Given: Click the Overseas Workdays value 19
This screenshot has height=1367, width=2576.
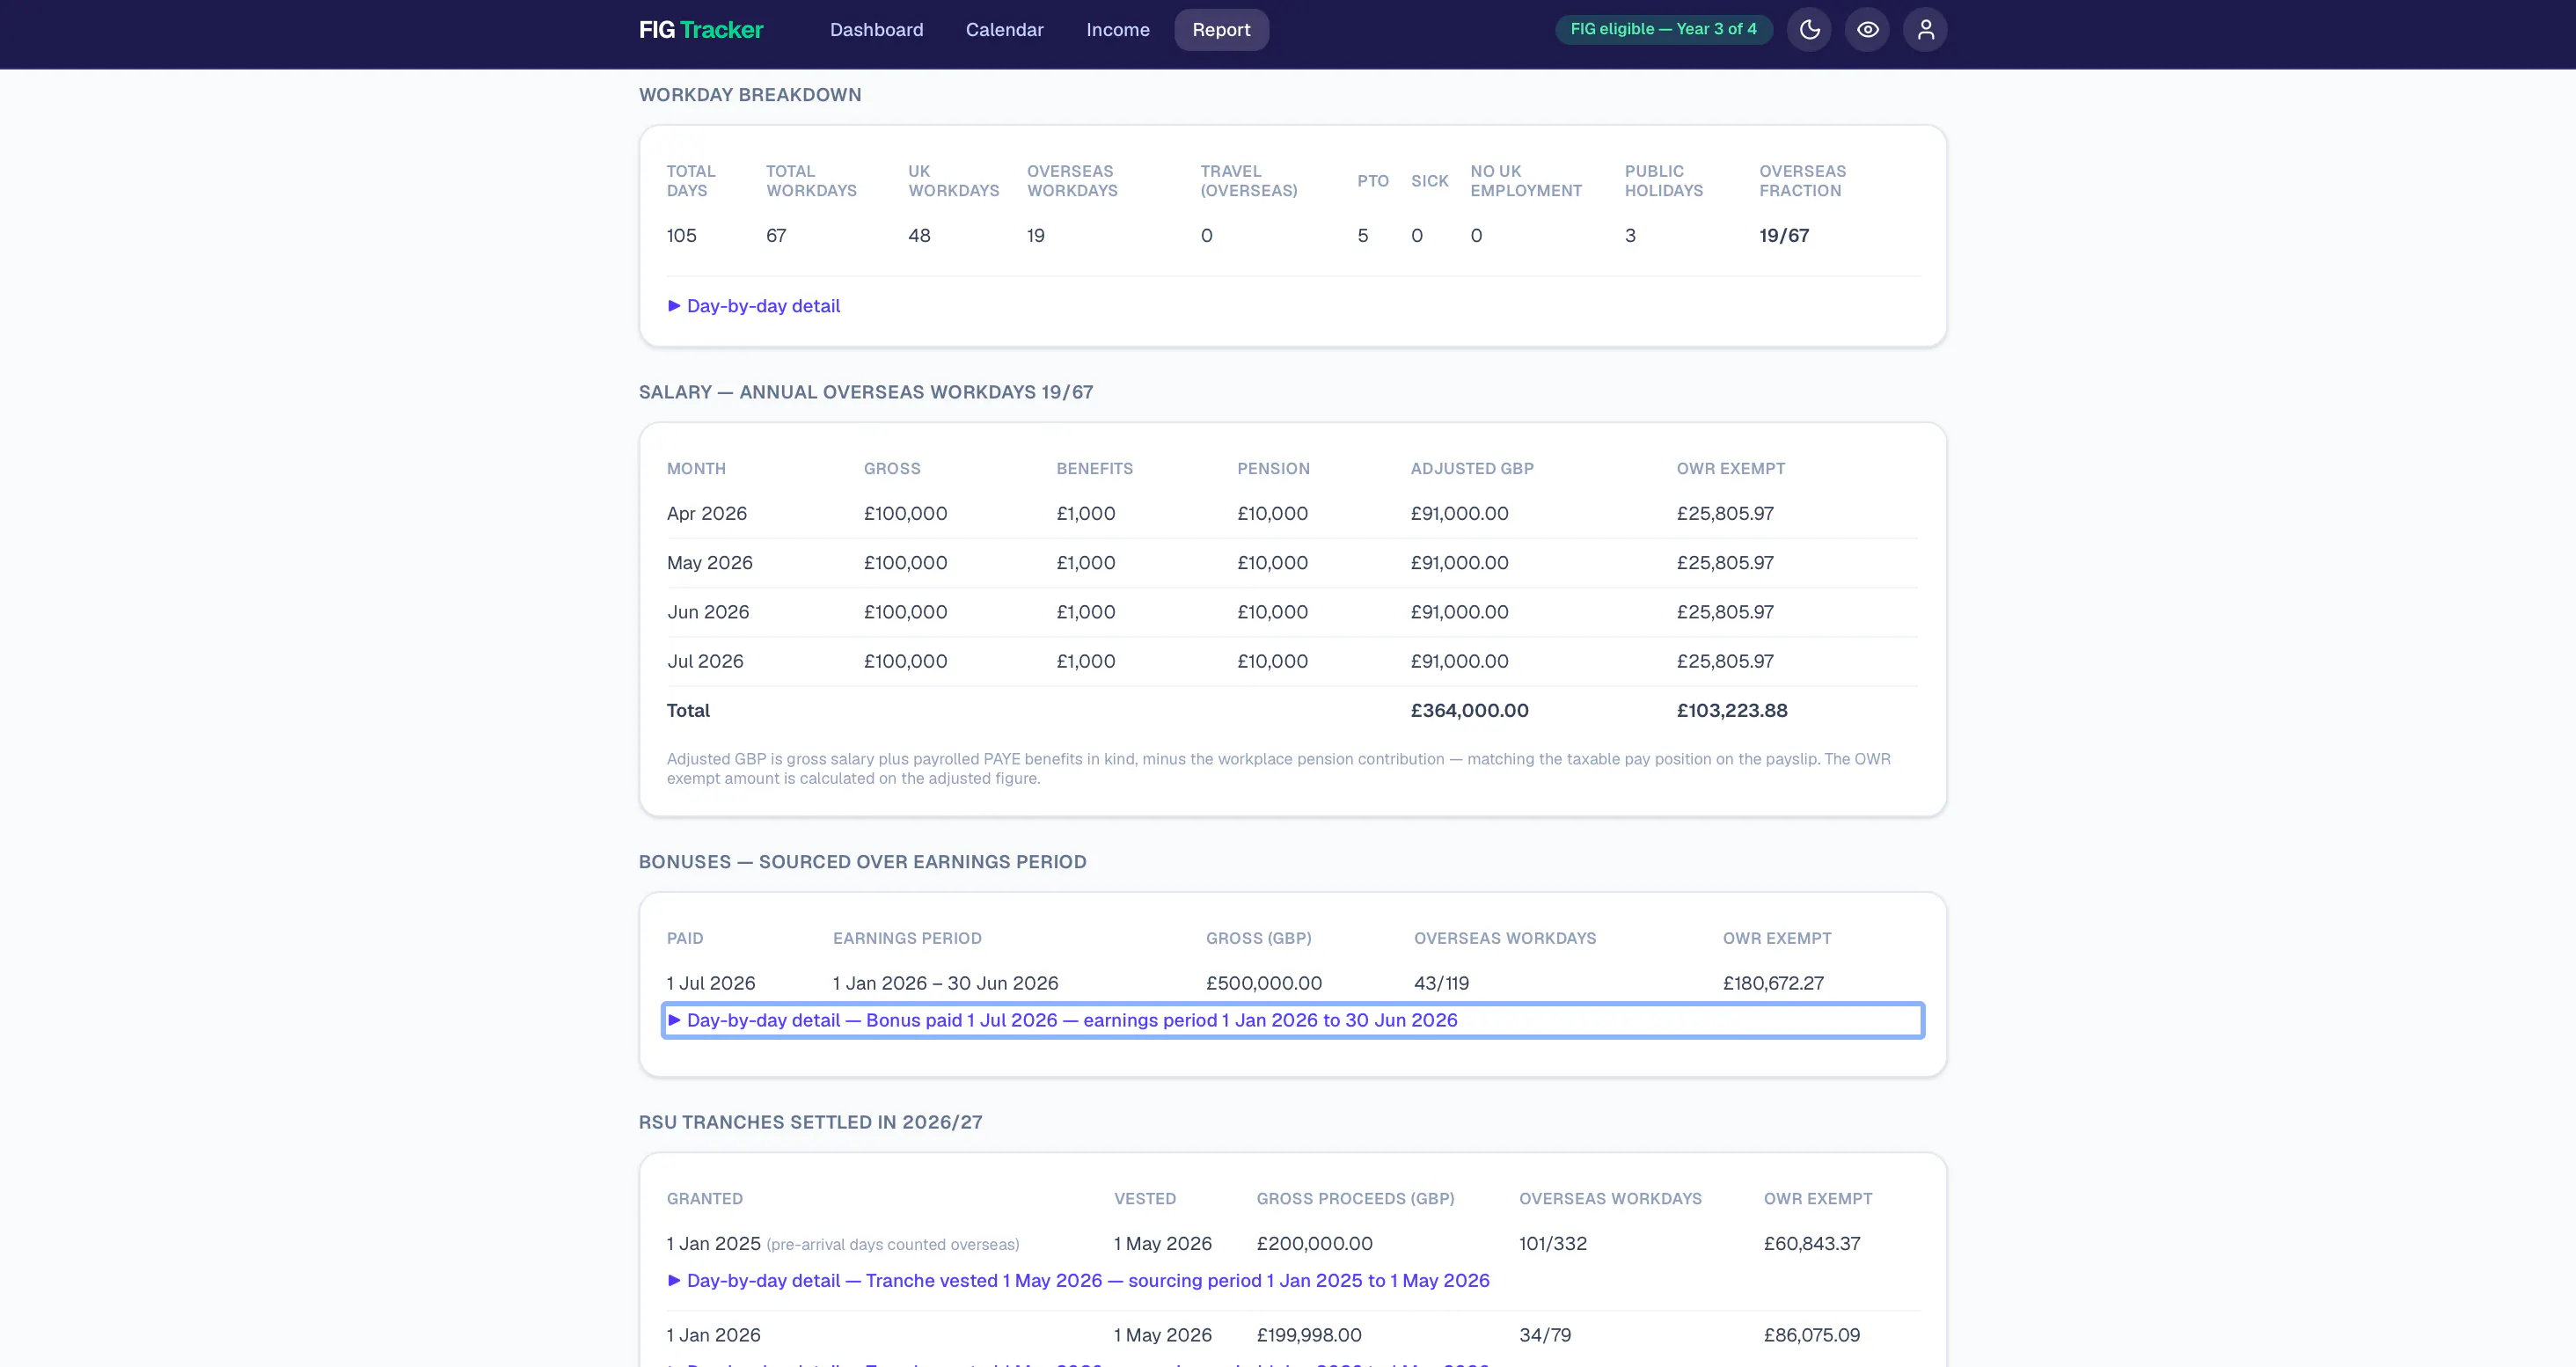Looking at the screenshot, I should [1036, 236].
